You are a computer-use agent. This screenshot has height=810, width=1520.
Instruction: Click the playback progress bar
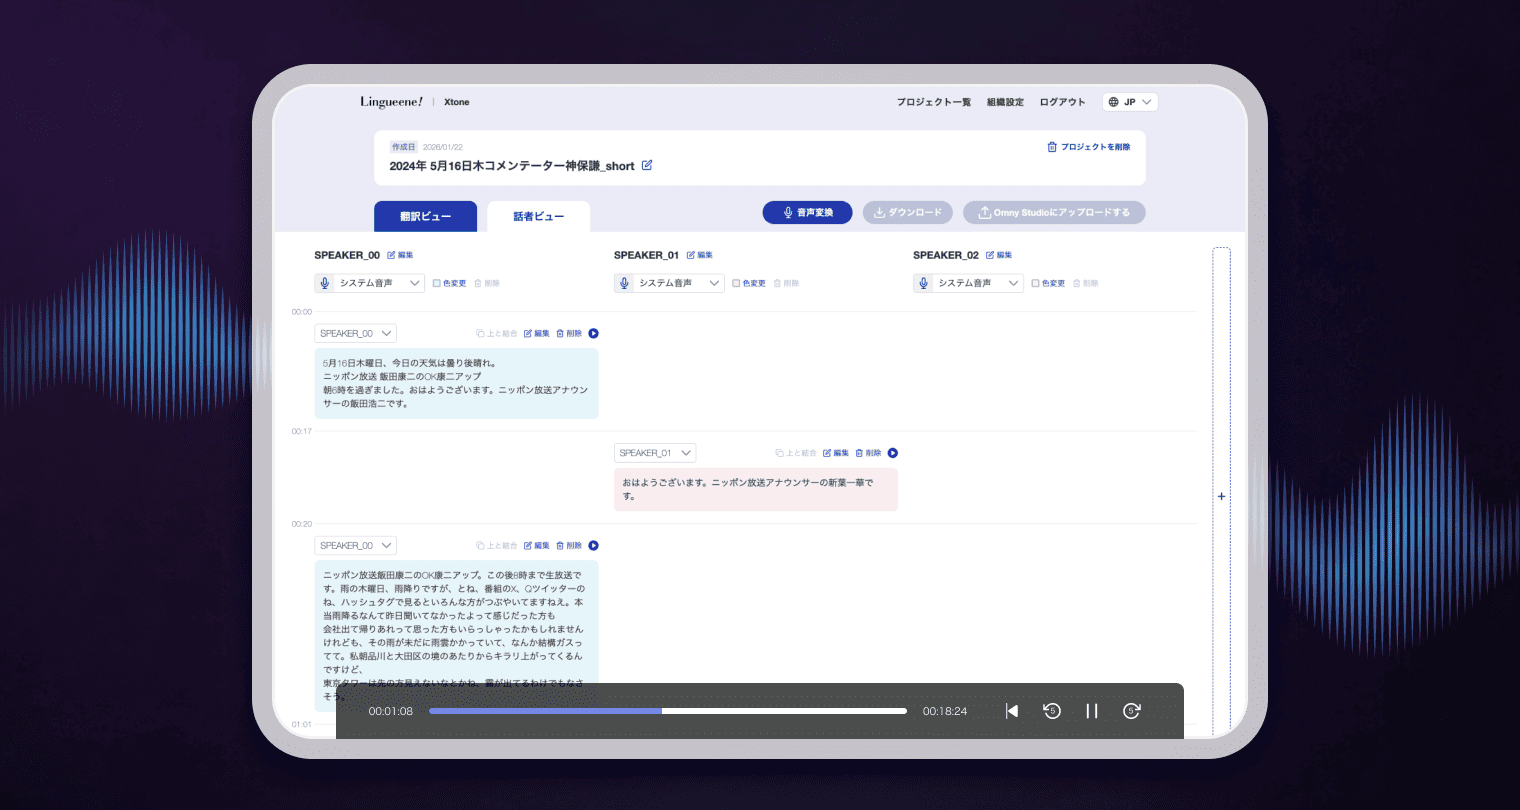667,711
